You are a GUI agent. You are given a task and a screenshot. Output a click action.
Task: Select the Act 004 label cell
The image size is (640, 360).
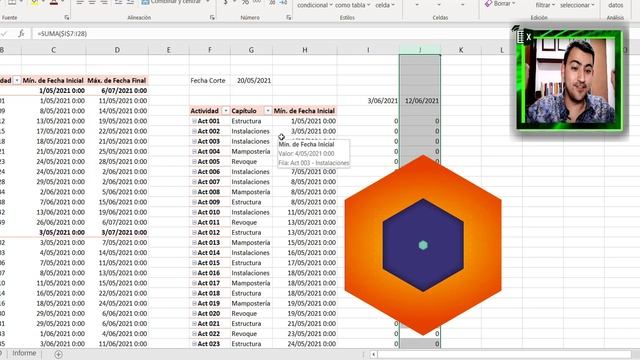[x=210, y=151]
